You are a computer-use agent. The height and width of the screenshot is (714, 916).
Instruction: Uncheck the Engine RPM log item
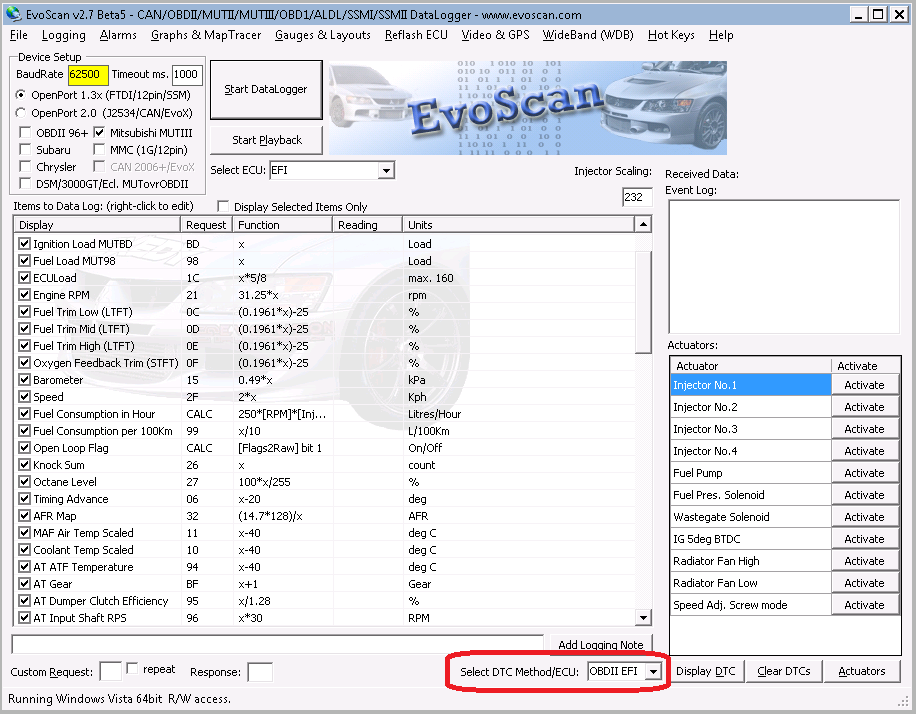tap(25, 295)
